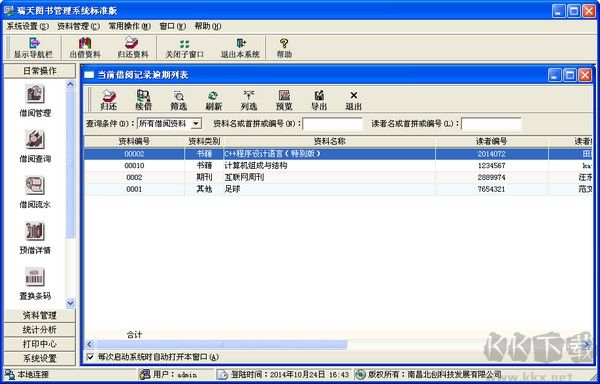This screenshot has width=600, height=384.
Task: Open 预借详情 in sidebar
Action: (35, 238)
